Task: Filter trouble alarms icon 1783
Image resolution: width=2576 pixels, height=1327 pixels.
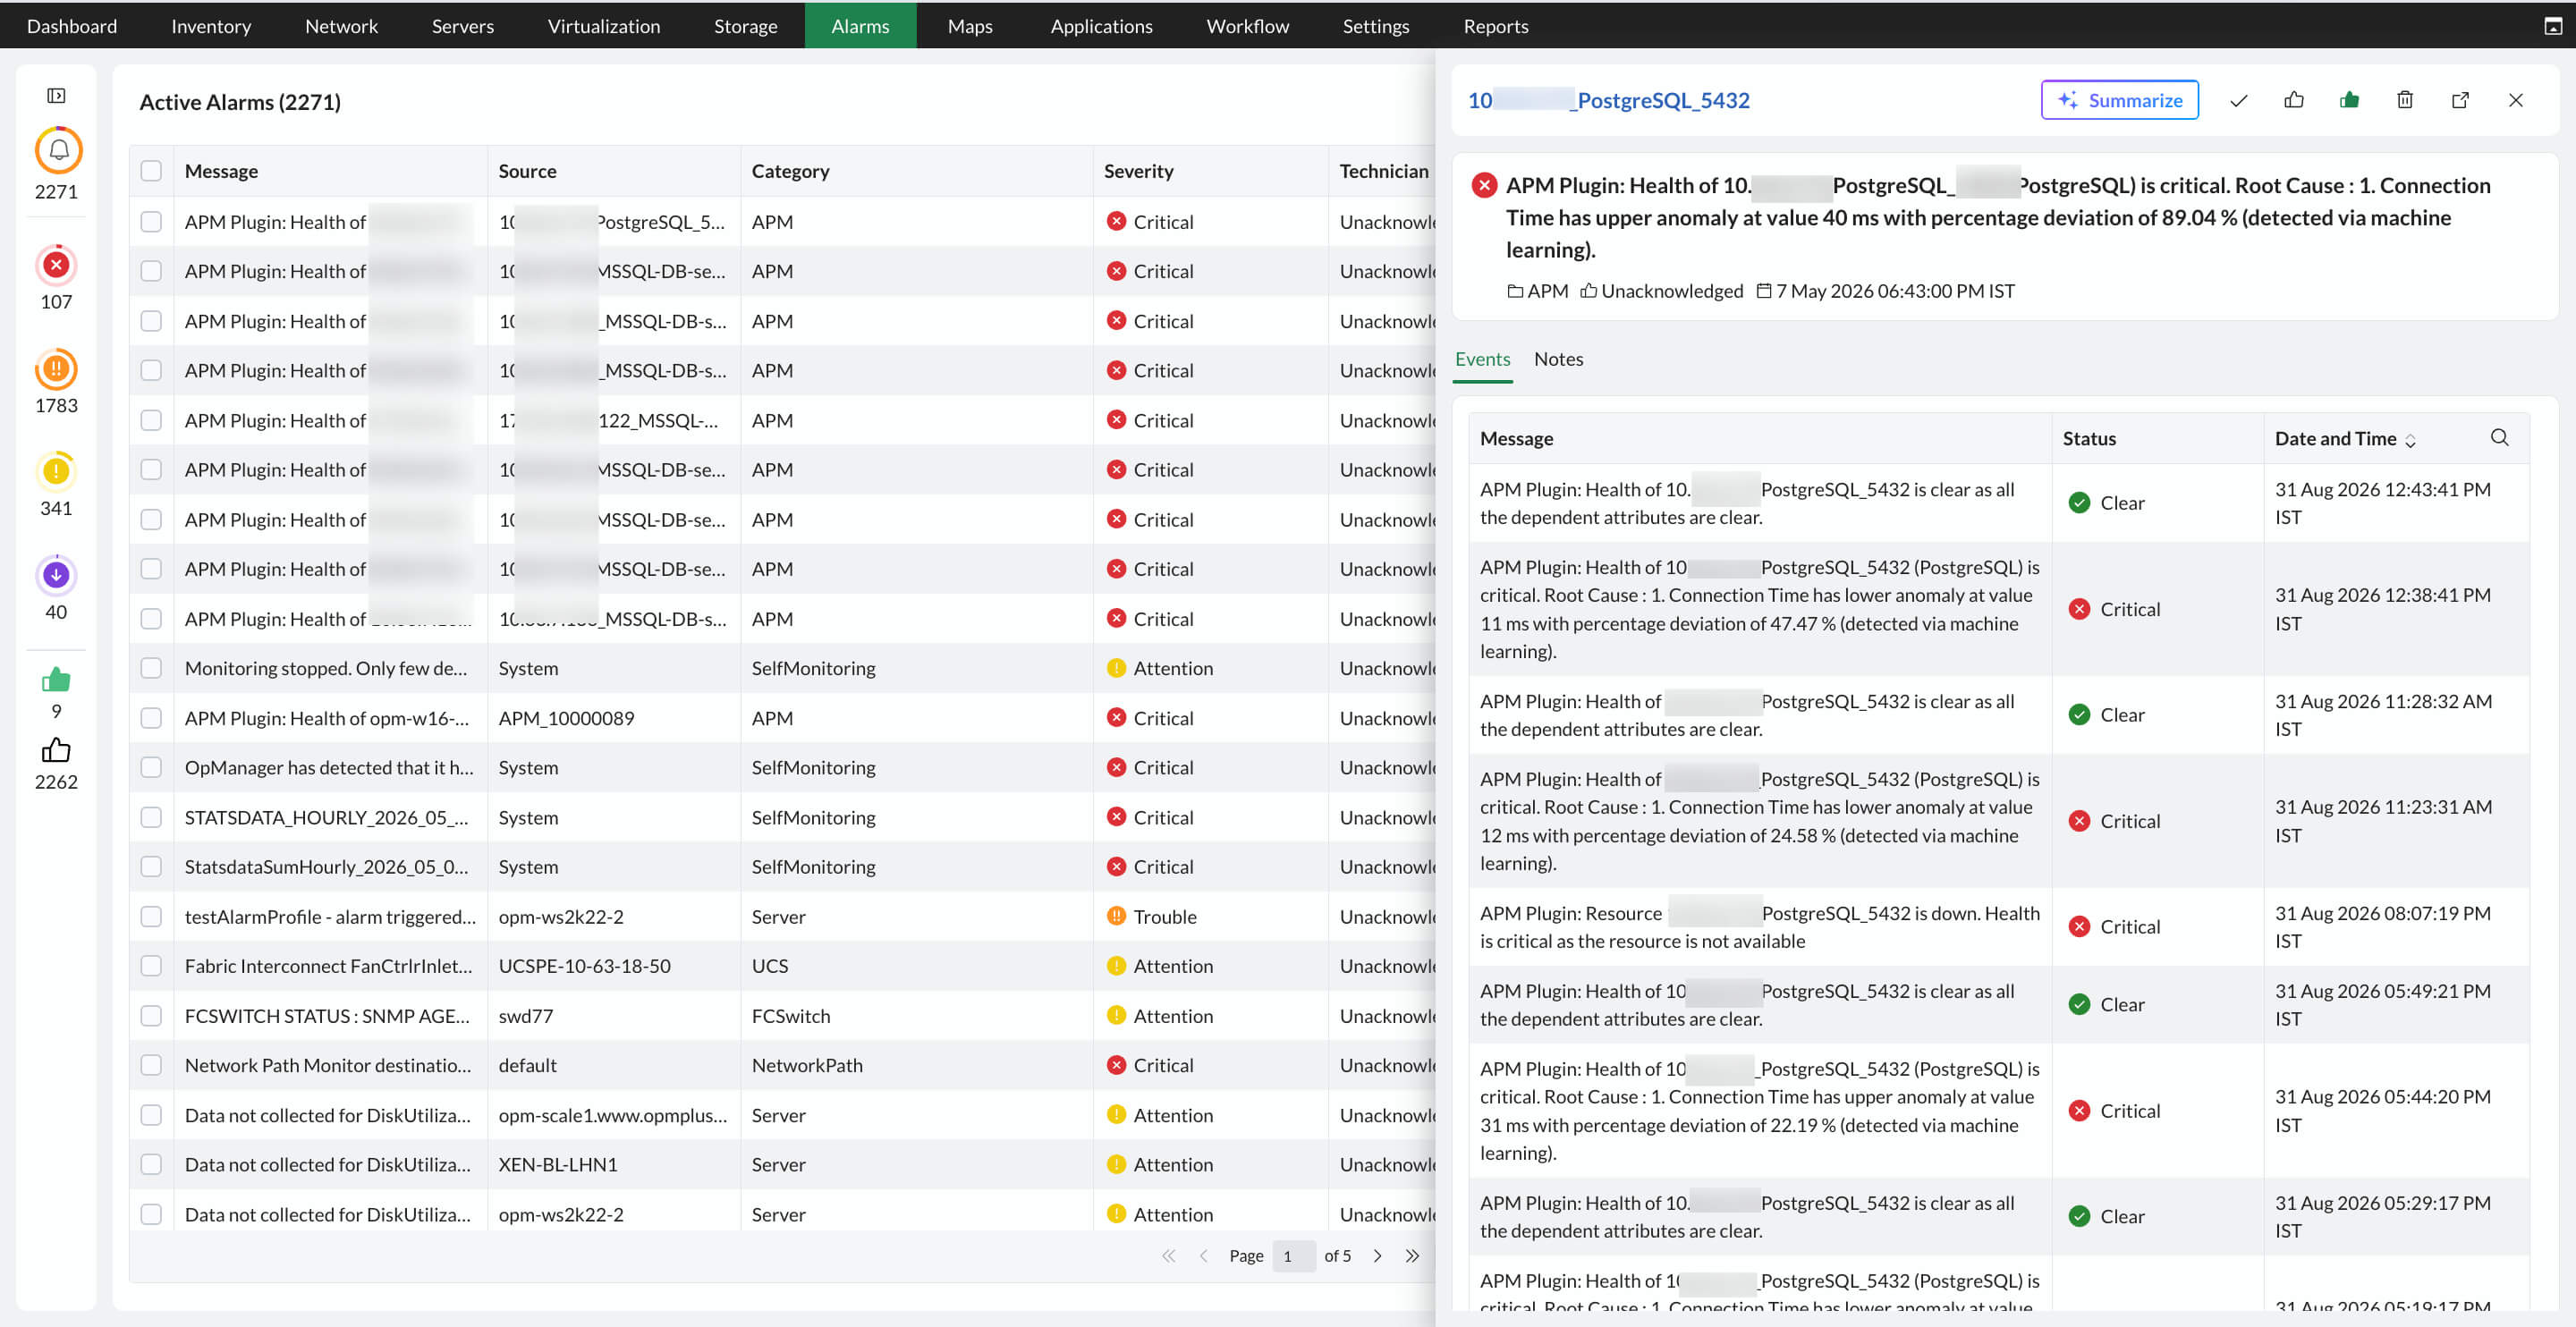Action: click(x=56, y=369)
